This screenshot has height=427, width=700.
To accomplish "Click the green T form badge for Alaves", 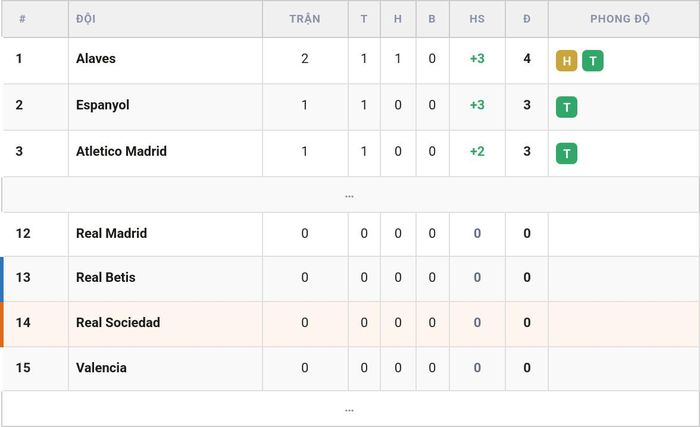I will (593, 61).
